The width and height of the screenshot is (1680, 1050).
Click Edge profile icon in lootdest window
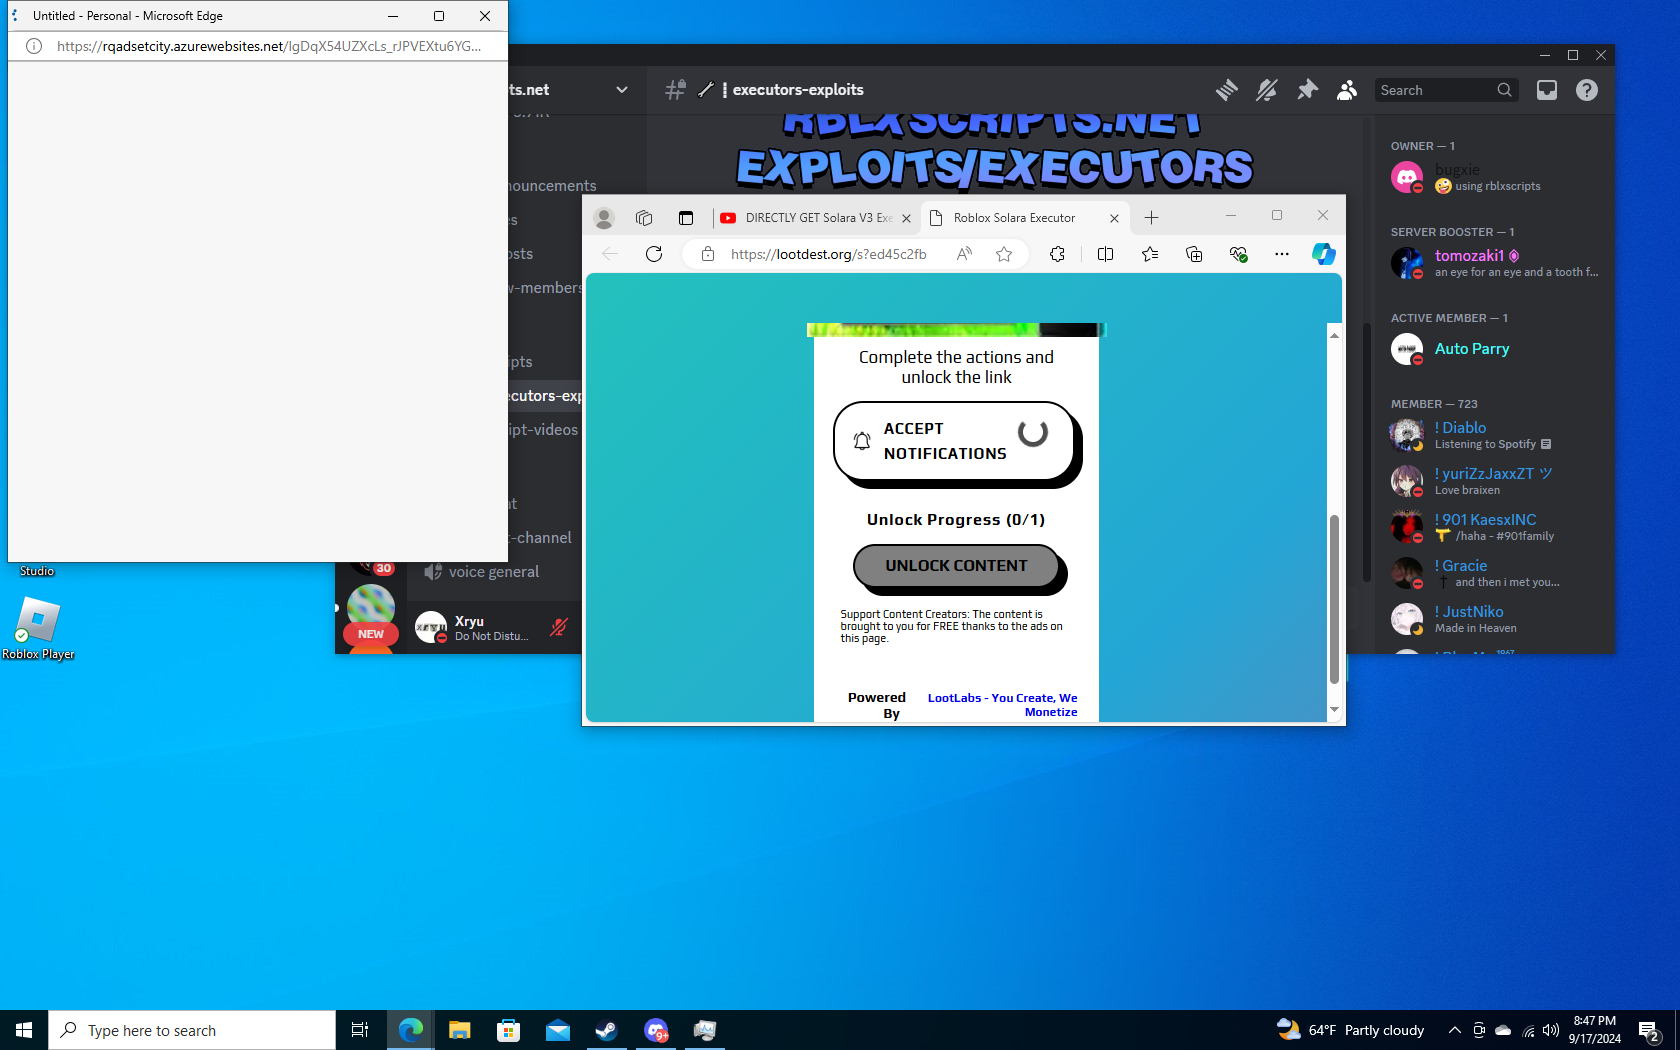[604, 217]
